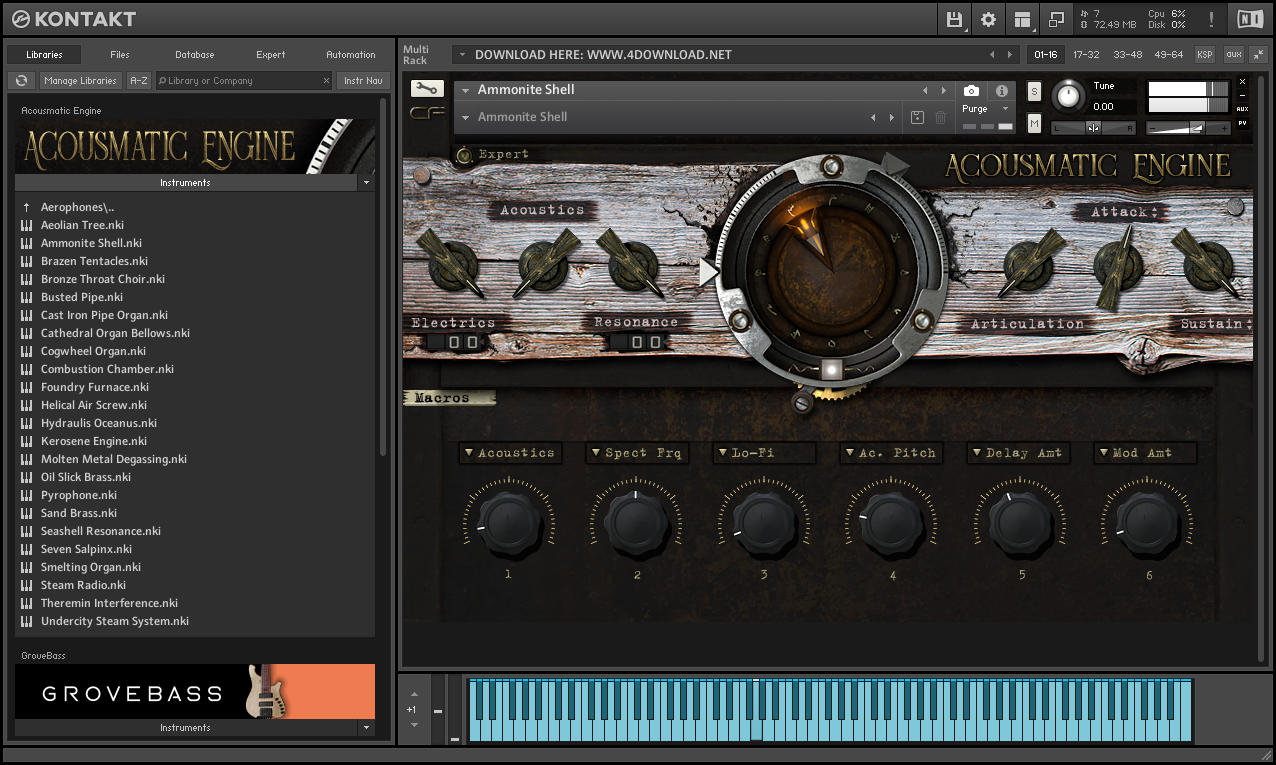Toggle the AUX sends button on instrument
This screenshot has height=765, width=1276.
point(1243,109)
